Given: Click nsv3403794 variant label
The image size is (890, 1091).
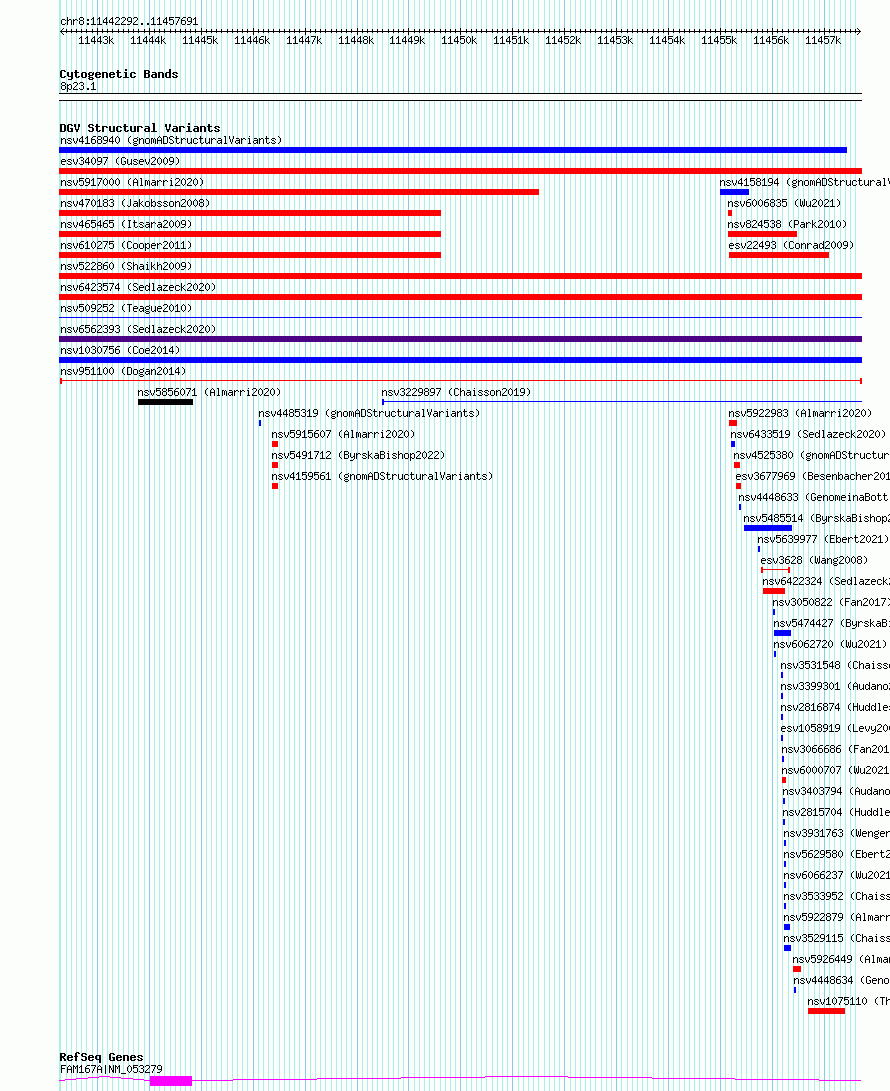Looking at the screenshot, I should (x=836, y=791).
